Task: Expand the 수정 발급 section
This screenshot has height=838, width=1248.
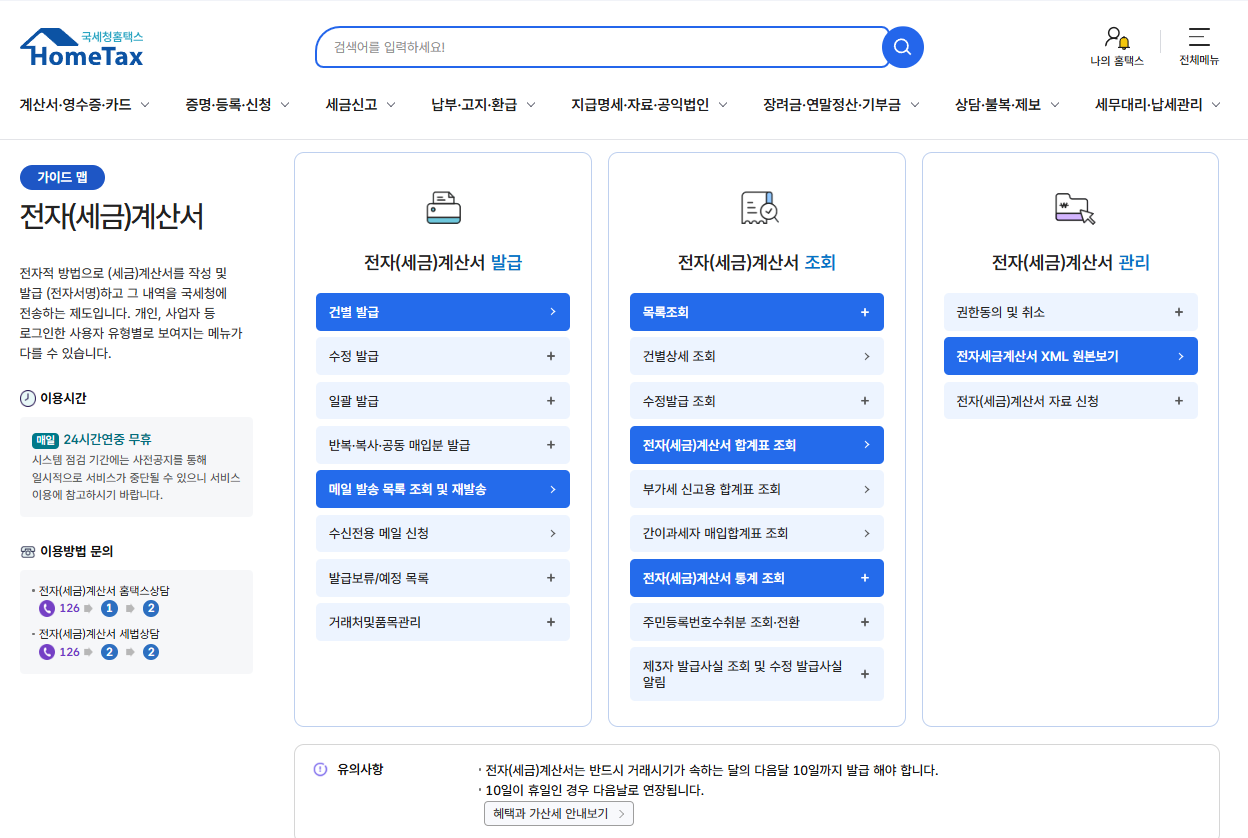Action: point(442,356)
